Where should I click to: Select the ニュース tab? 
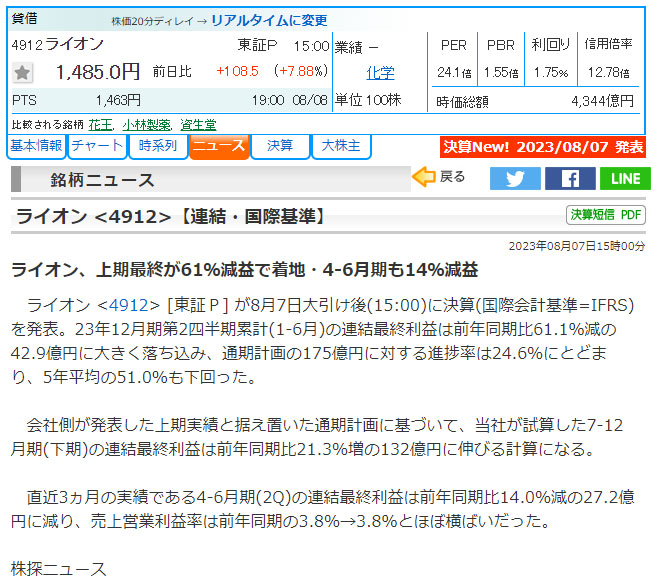coord(218,146)
